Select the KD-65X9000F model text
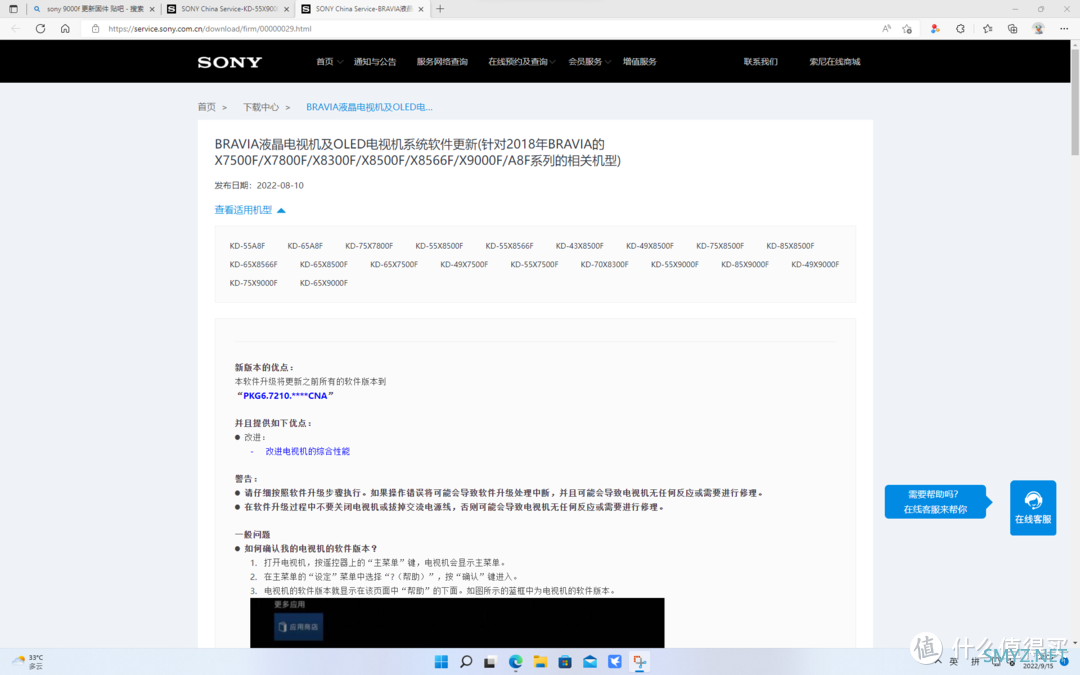Image resolution: width=1080 pixels, height=675 pixels. click(324, 283)
